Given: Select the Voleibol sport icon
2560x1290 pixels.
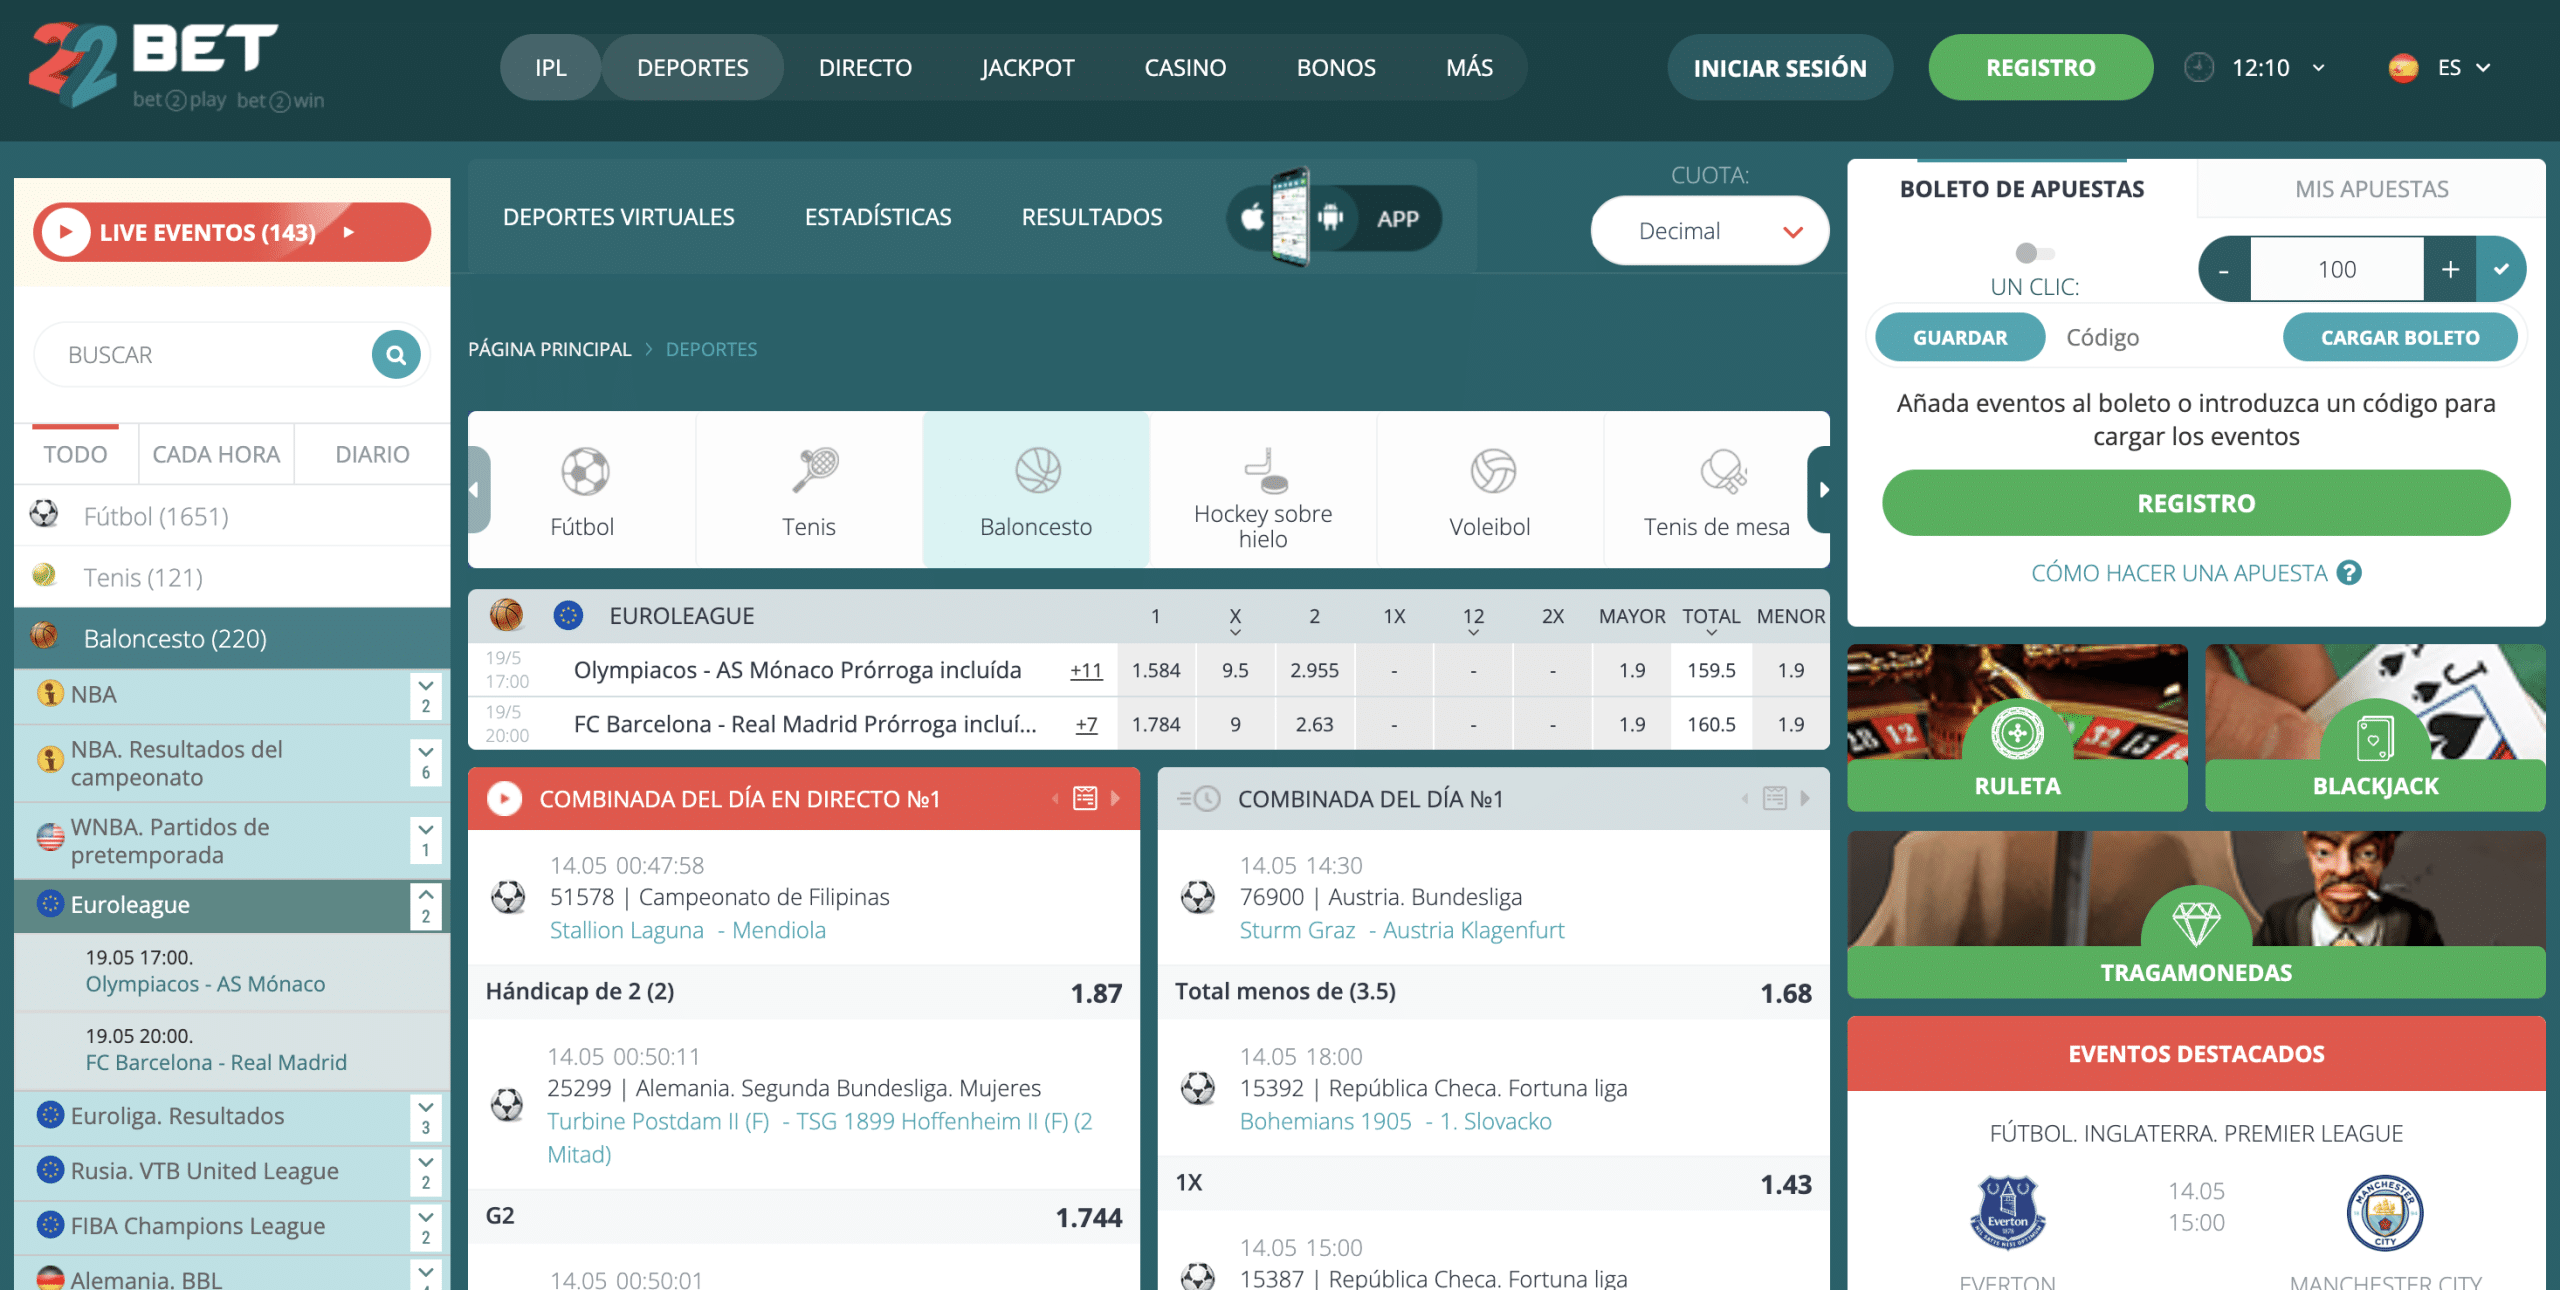Looking at the screenshot, I should point(1493,471).
